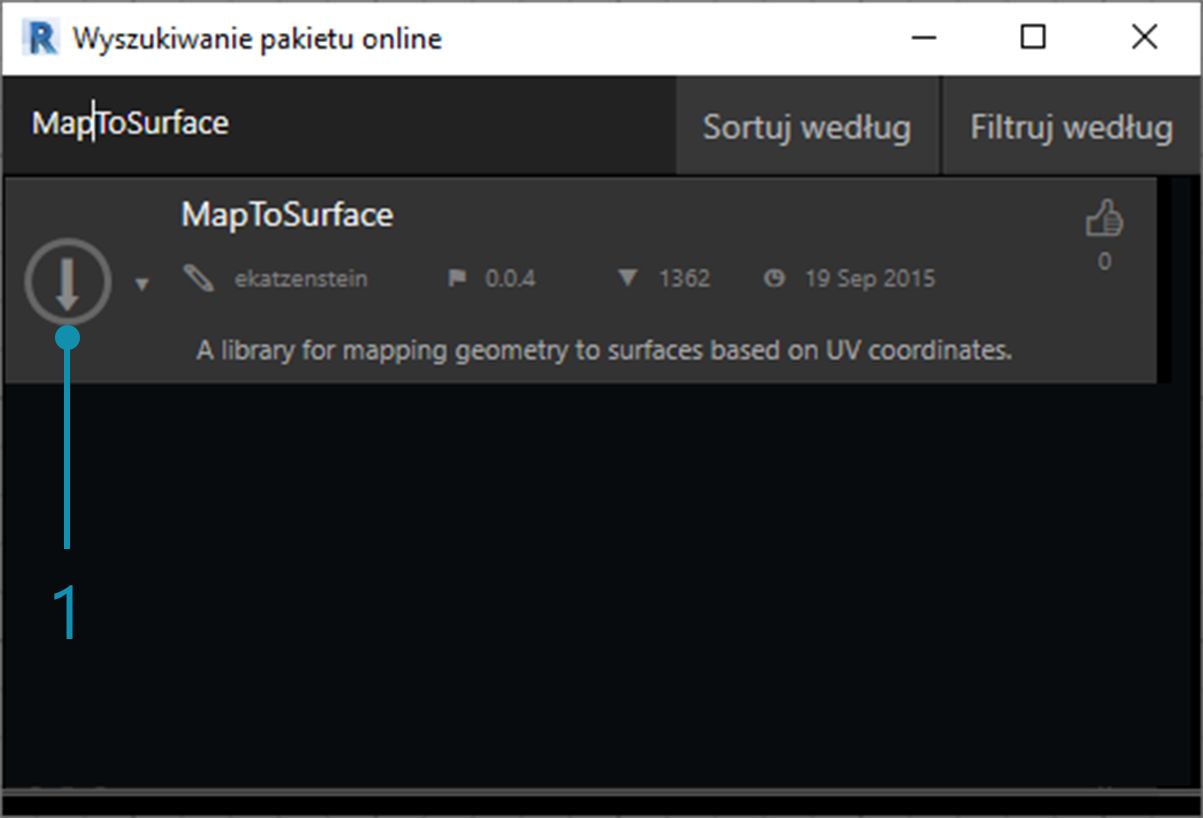The width and height of the screenshot is (1203, 818).
Task: Maximize the package search window
Action: (x=1033, y=38)
